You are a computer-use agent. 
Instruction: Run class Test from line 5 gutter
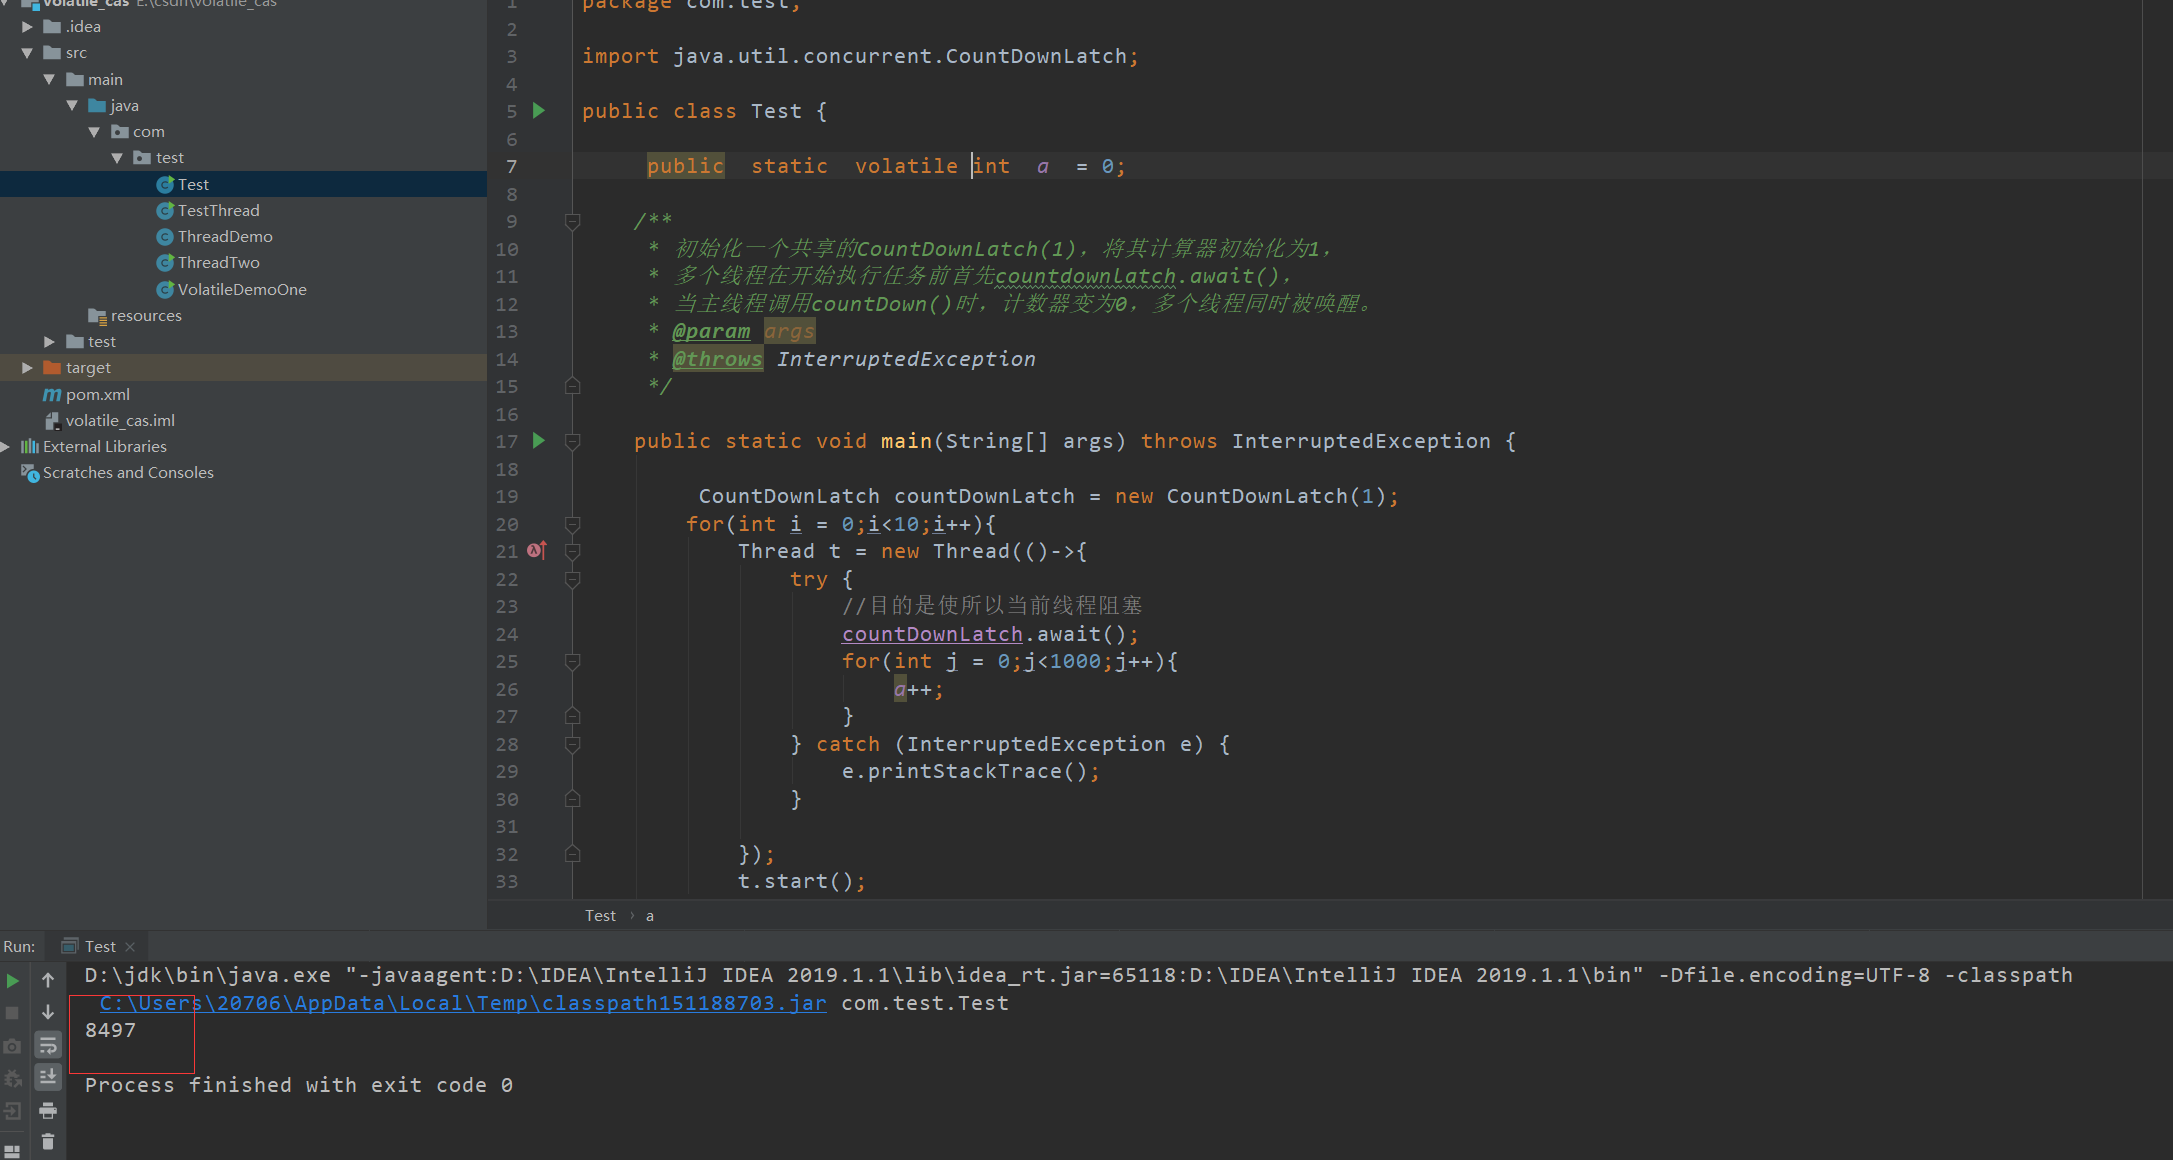coord(539,111)
